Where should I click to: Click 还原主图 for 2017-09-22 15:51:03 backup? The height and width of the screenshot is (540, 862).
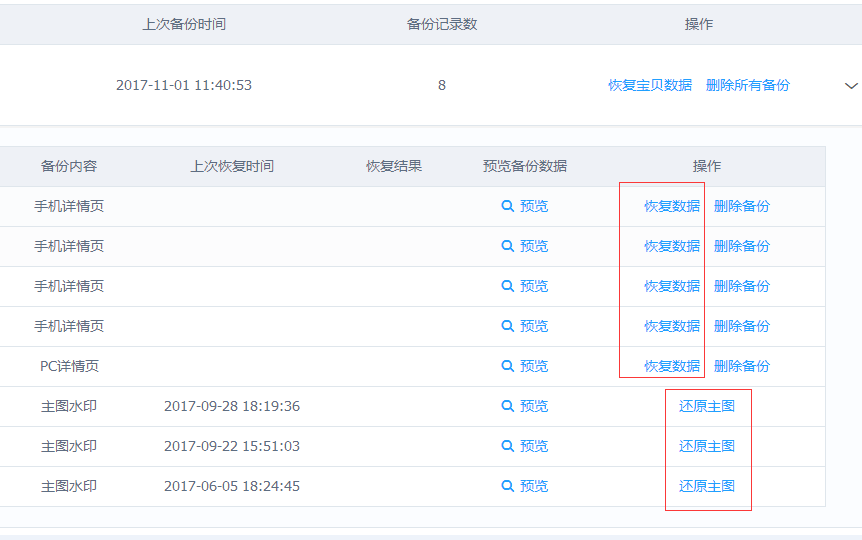click(707, 447)
